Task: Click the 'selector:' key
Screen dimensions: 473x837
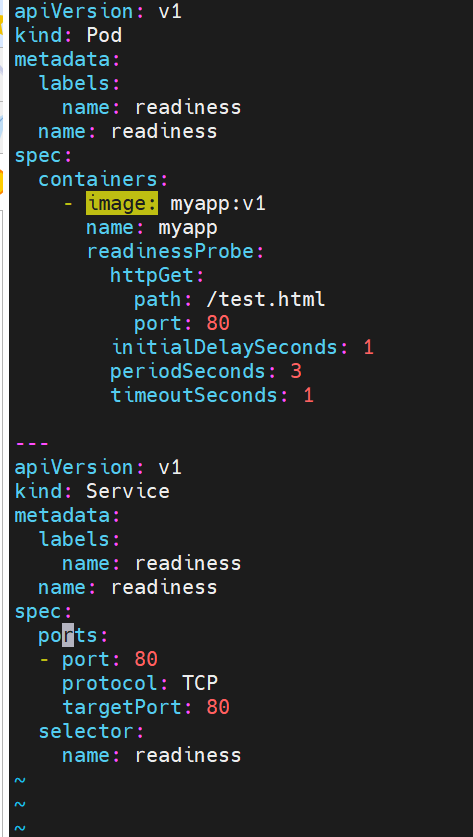Action: coord(91,731)
